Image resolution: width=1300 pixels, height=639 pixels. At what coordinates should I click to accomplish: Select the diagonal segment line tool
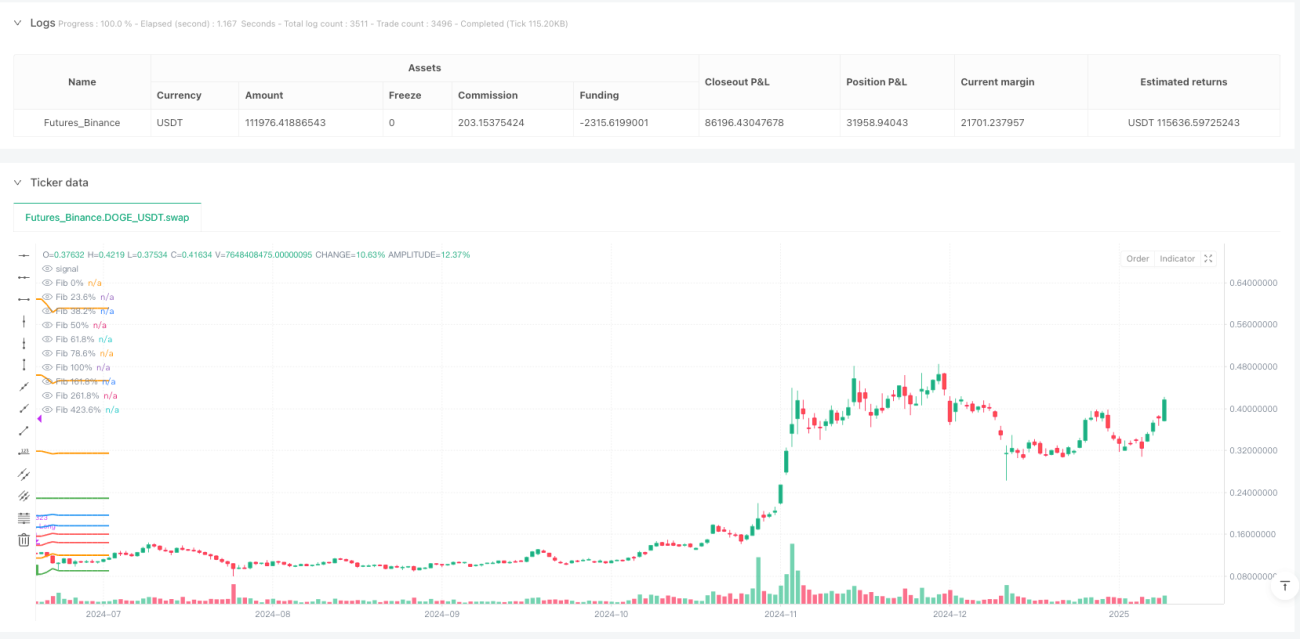pyautogui.click(x=24, y=431)
